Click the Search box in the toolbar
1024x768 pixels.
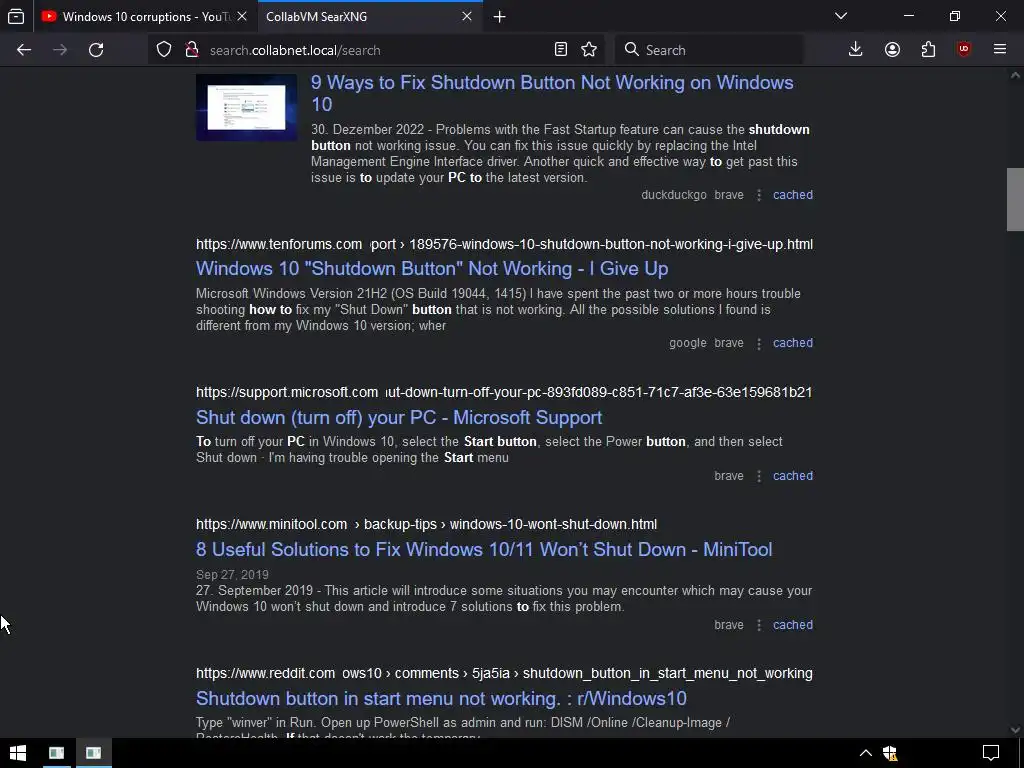coord(709,50)
